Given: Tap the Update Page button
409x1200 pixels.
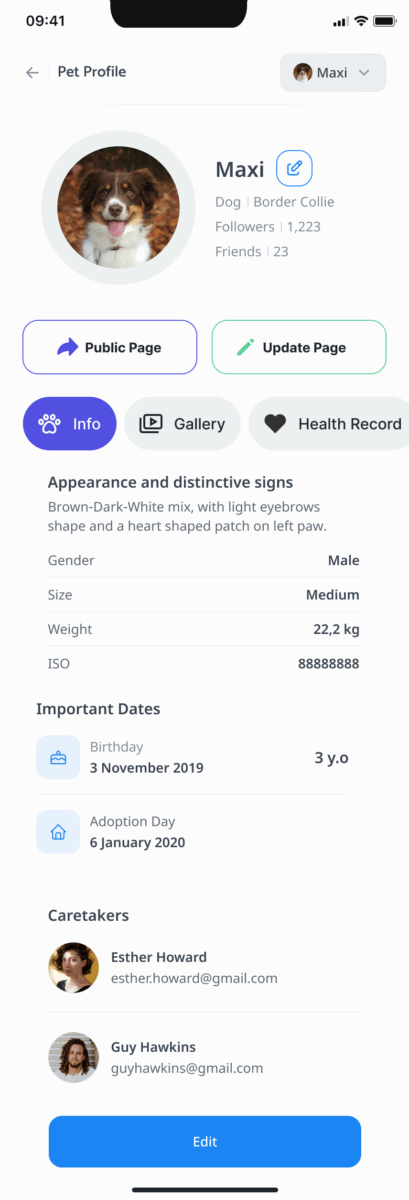Looking at the screenshot, I should pyautogui.click(x=299, y=348).
